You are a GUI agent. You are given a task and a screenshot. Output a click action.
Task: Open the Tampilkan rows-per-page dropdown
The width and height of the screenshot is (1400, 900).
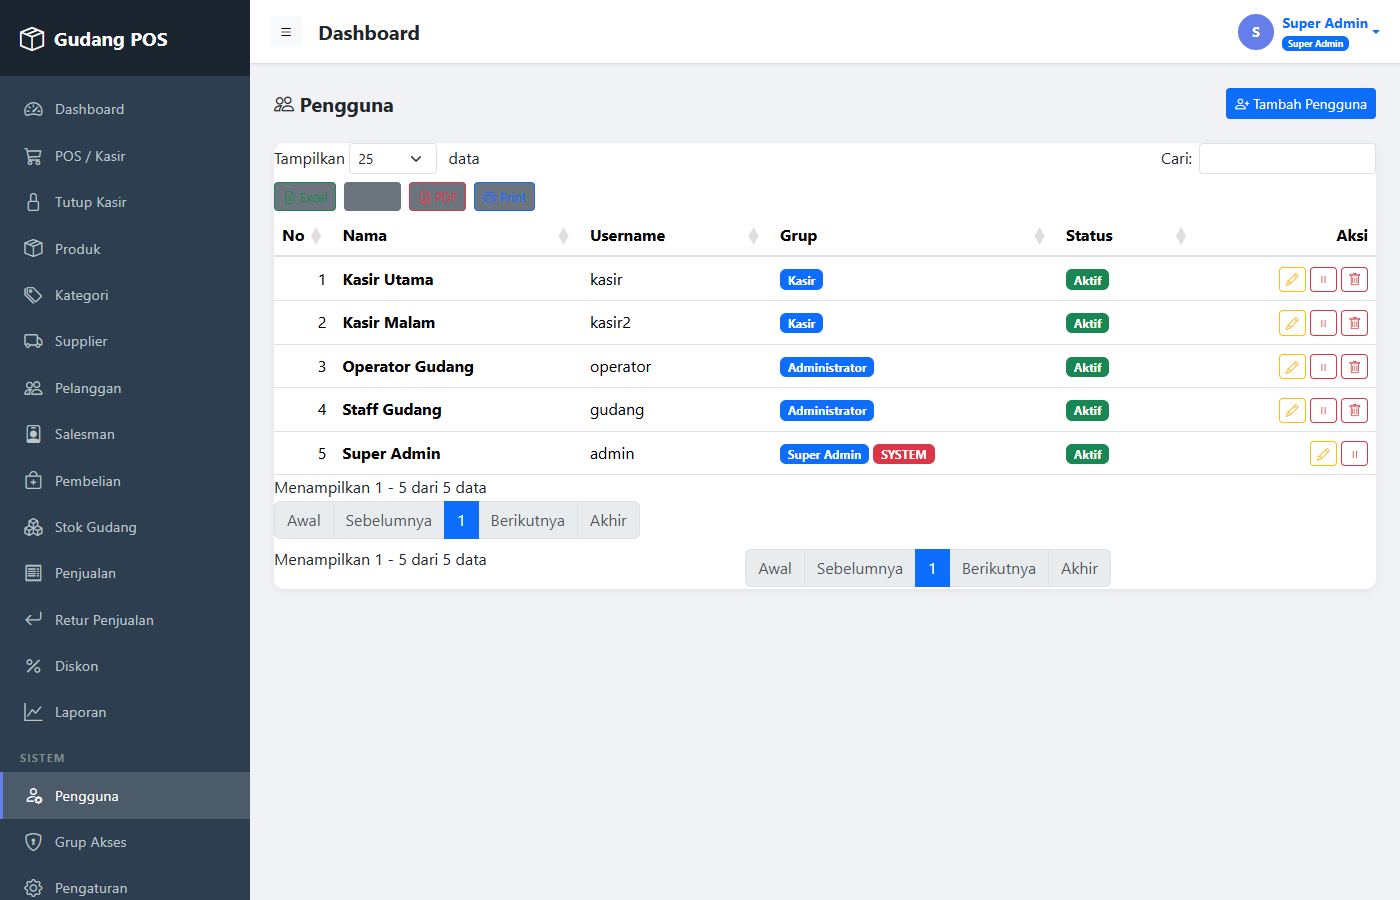(393, 159)
